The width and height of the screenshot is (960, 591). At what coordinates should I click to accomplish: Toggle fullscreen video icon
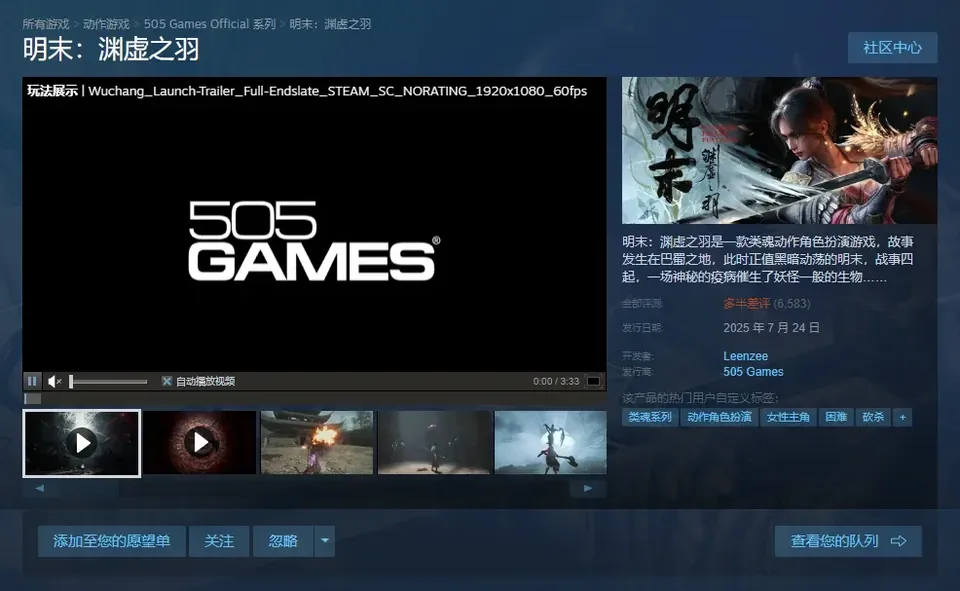tap(593, 381)
